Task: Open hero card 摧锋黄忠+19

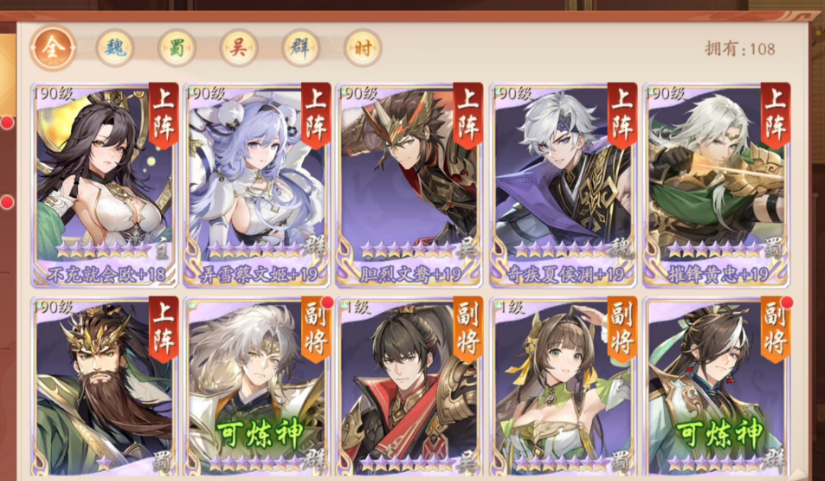Action: point(717,185)
